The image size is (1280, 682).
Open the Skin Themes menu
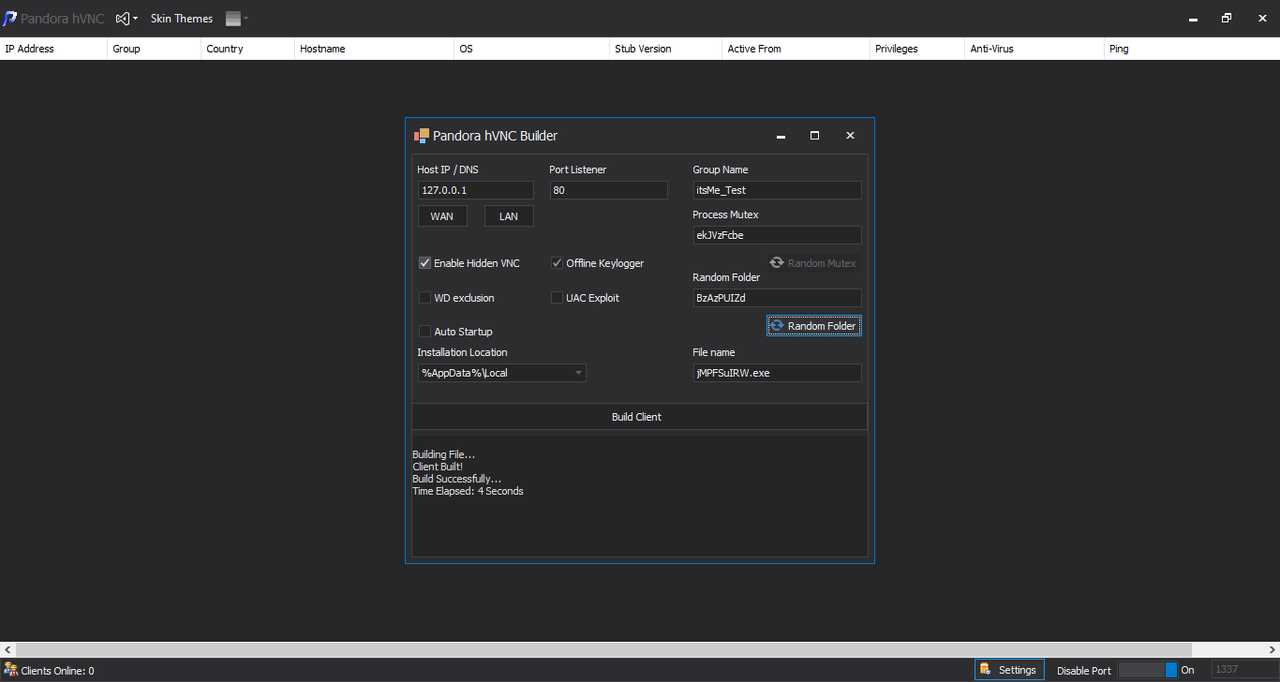(182, 18)
